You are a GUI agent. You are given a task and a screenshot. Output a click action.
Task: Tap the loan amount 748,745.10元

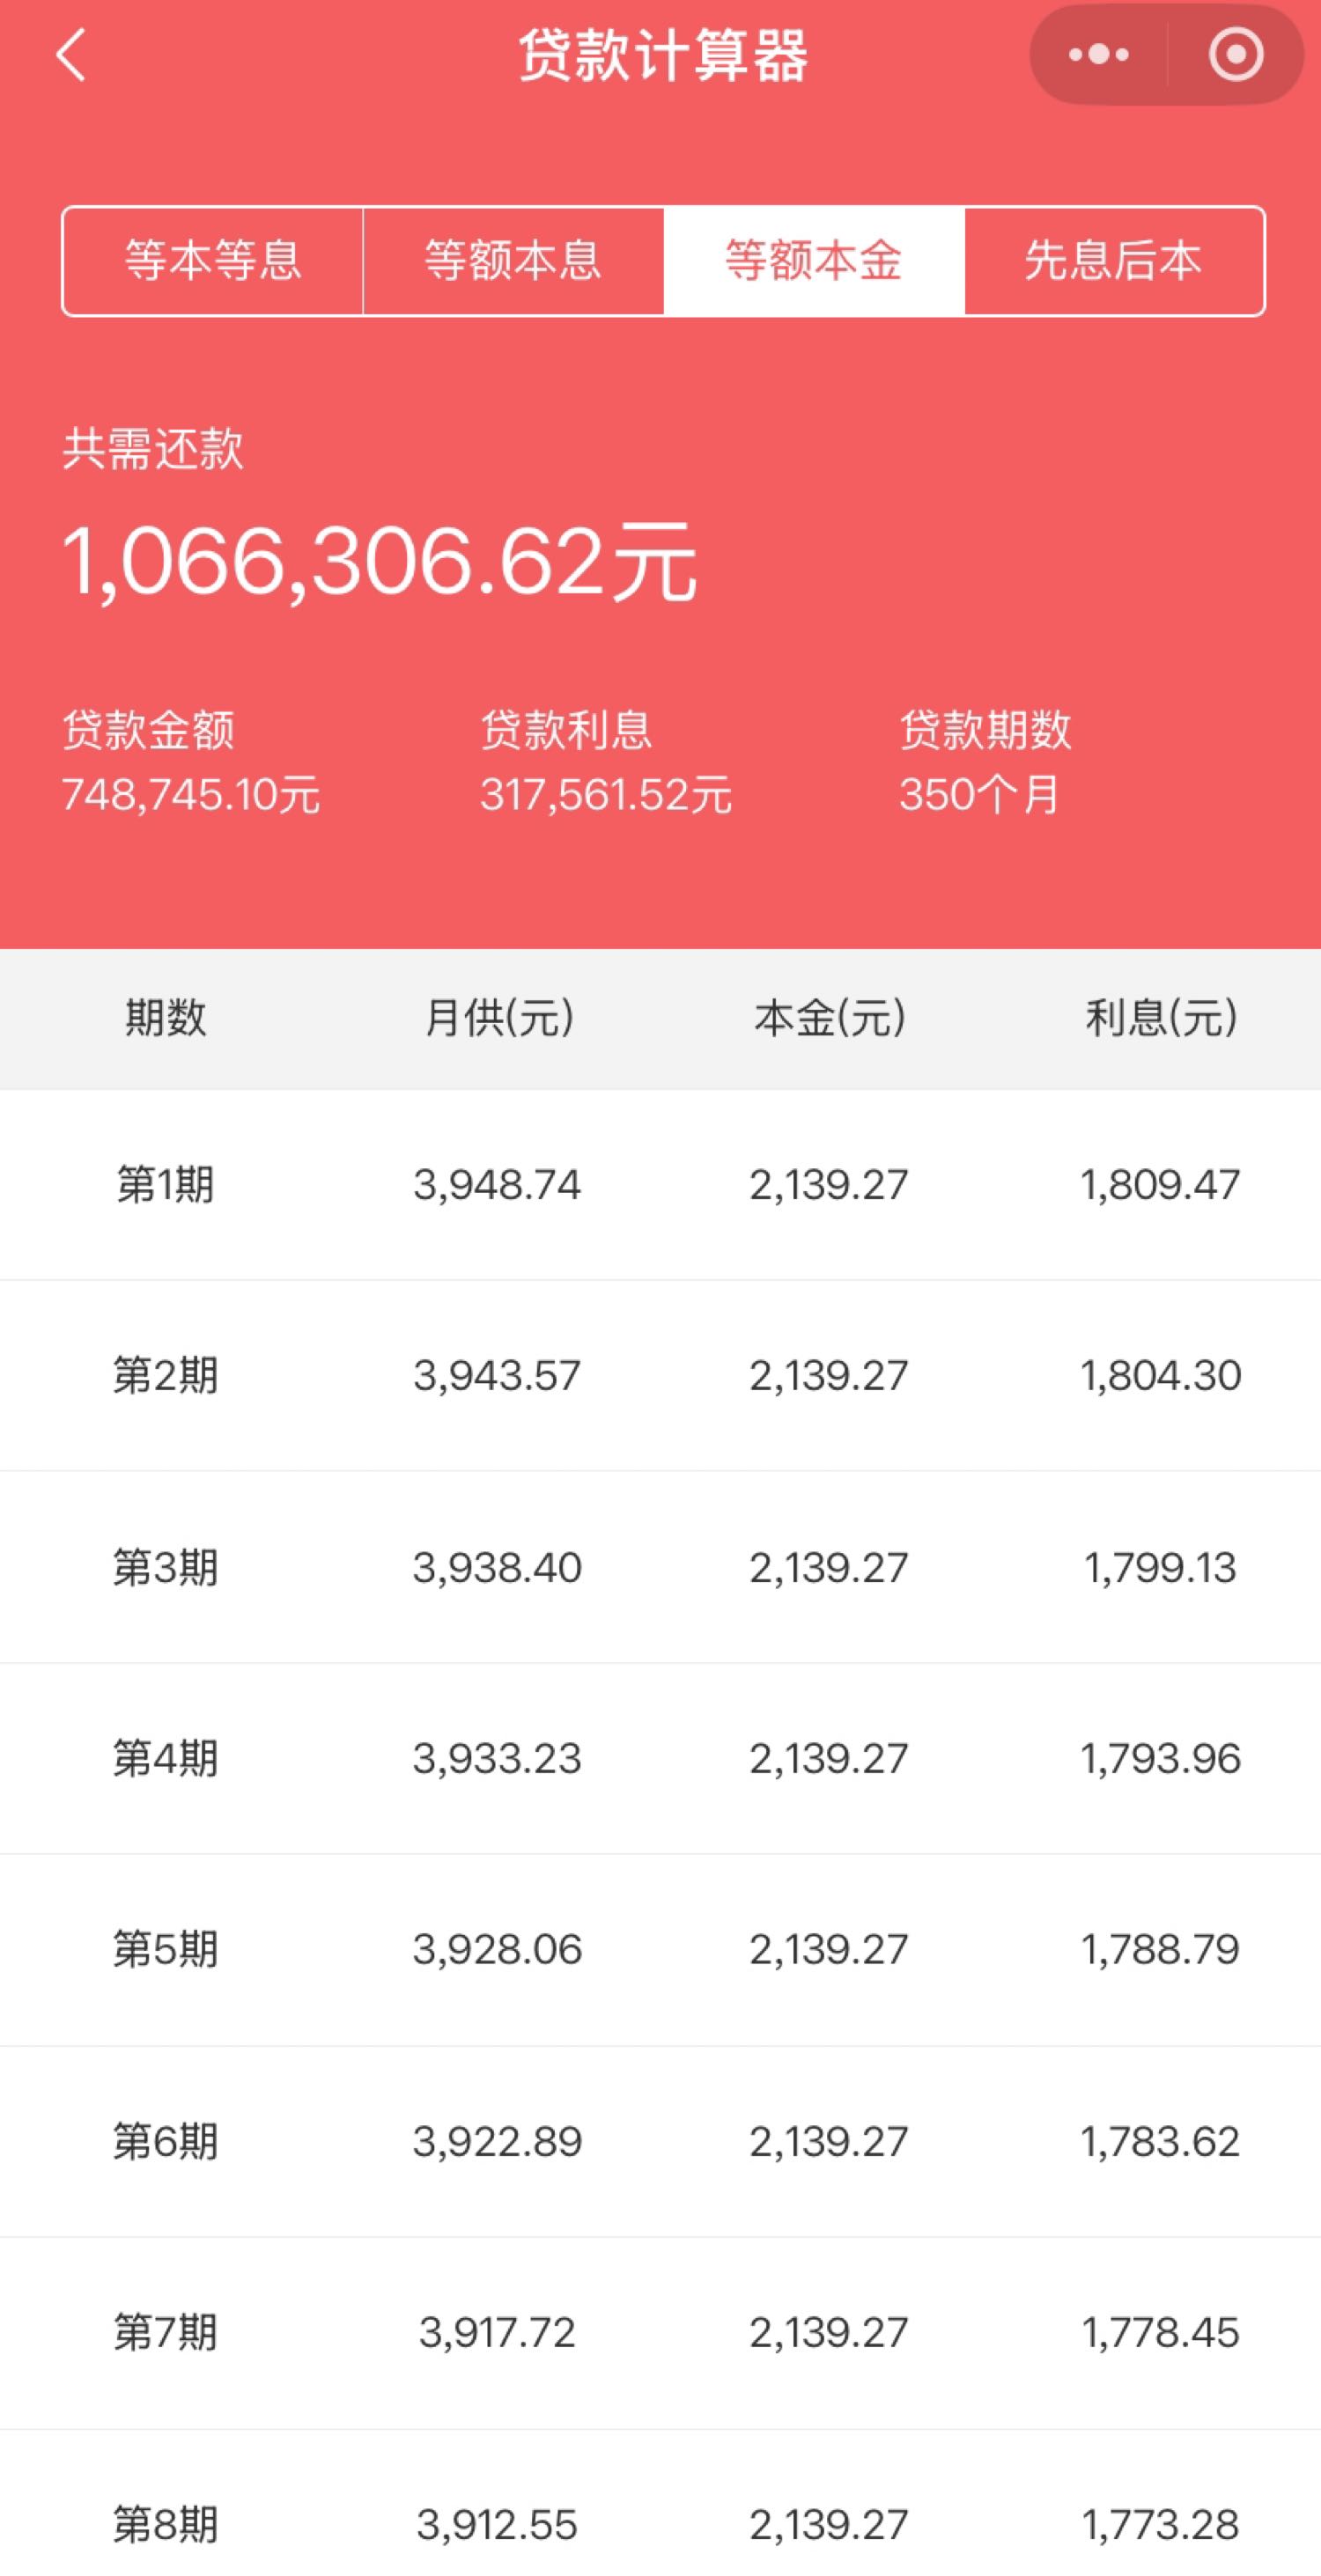[x=191, y=795]
